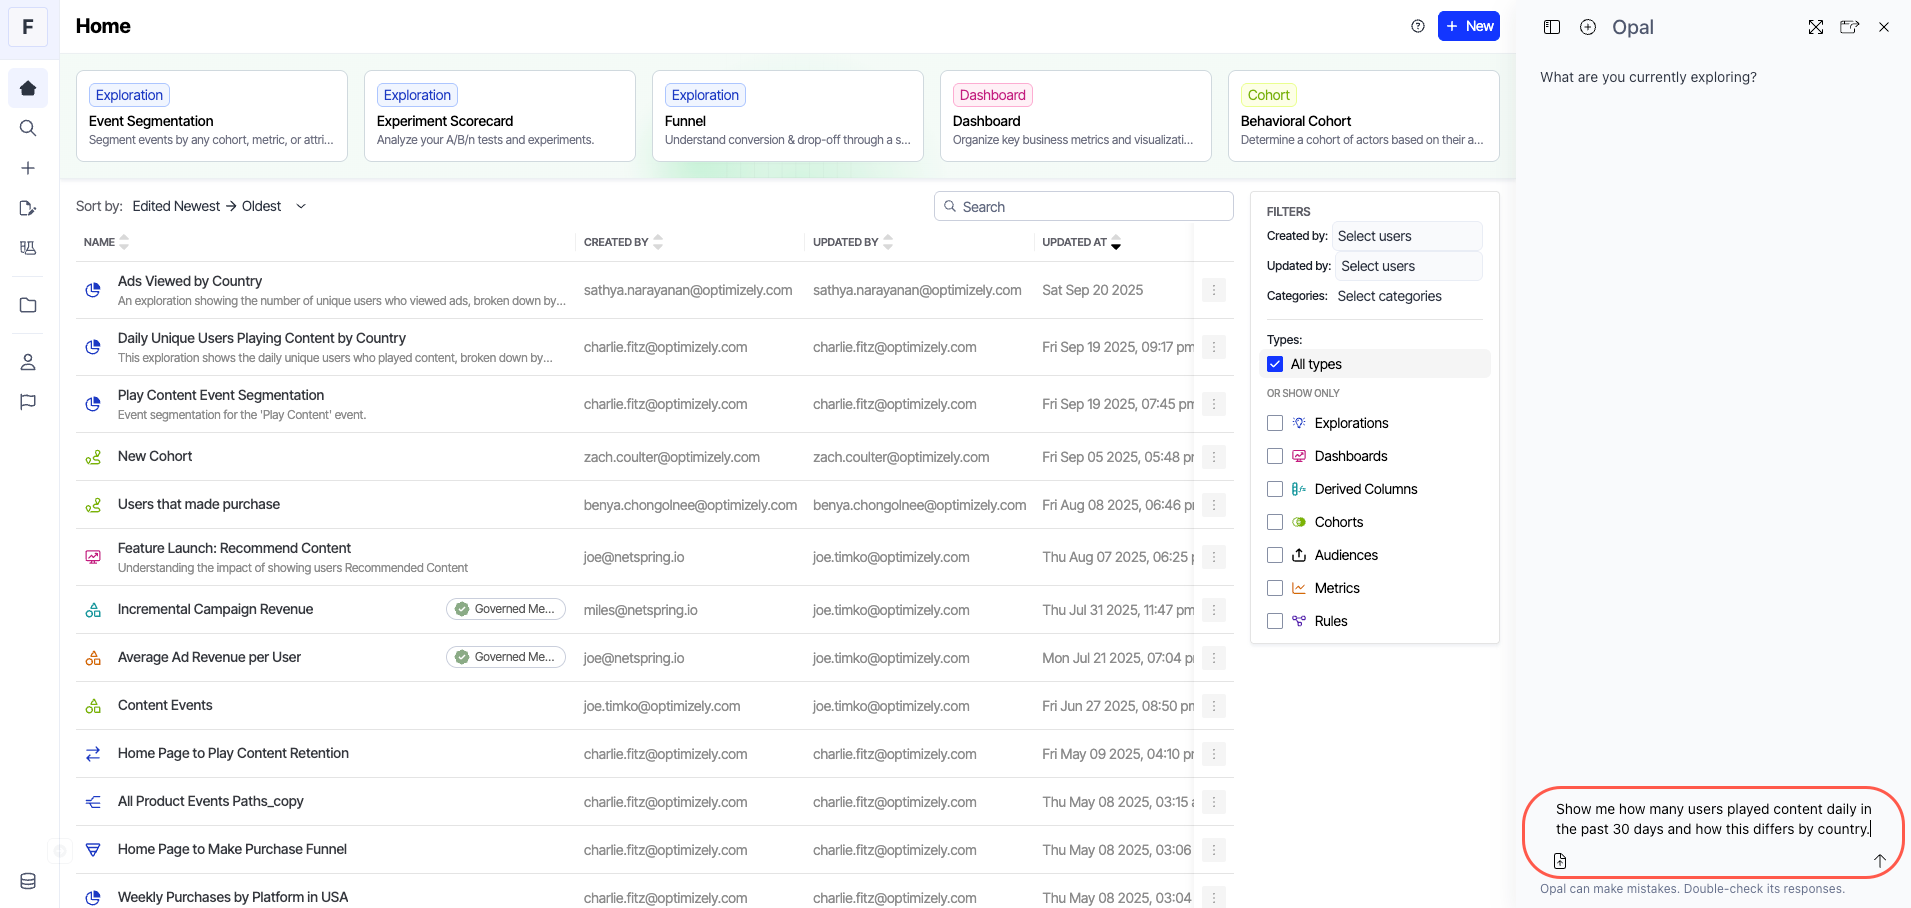Click the help question mark icon
1911x908 pixels.
1417,26
